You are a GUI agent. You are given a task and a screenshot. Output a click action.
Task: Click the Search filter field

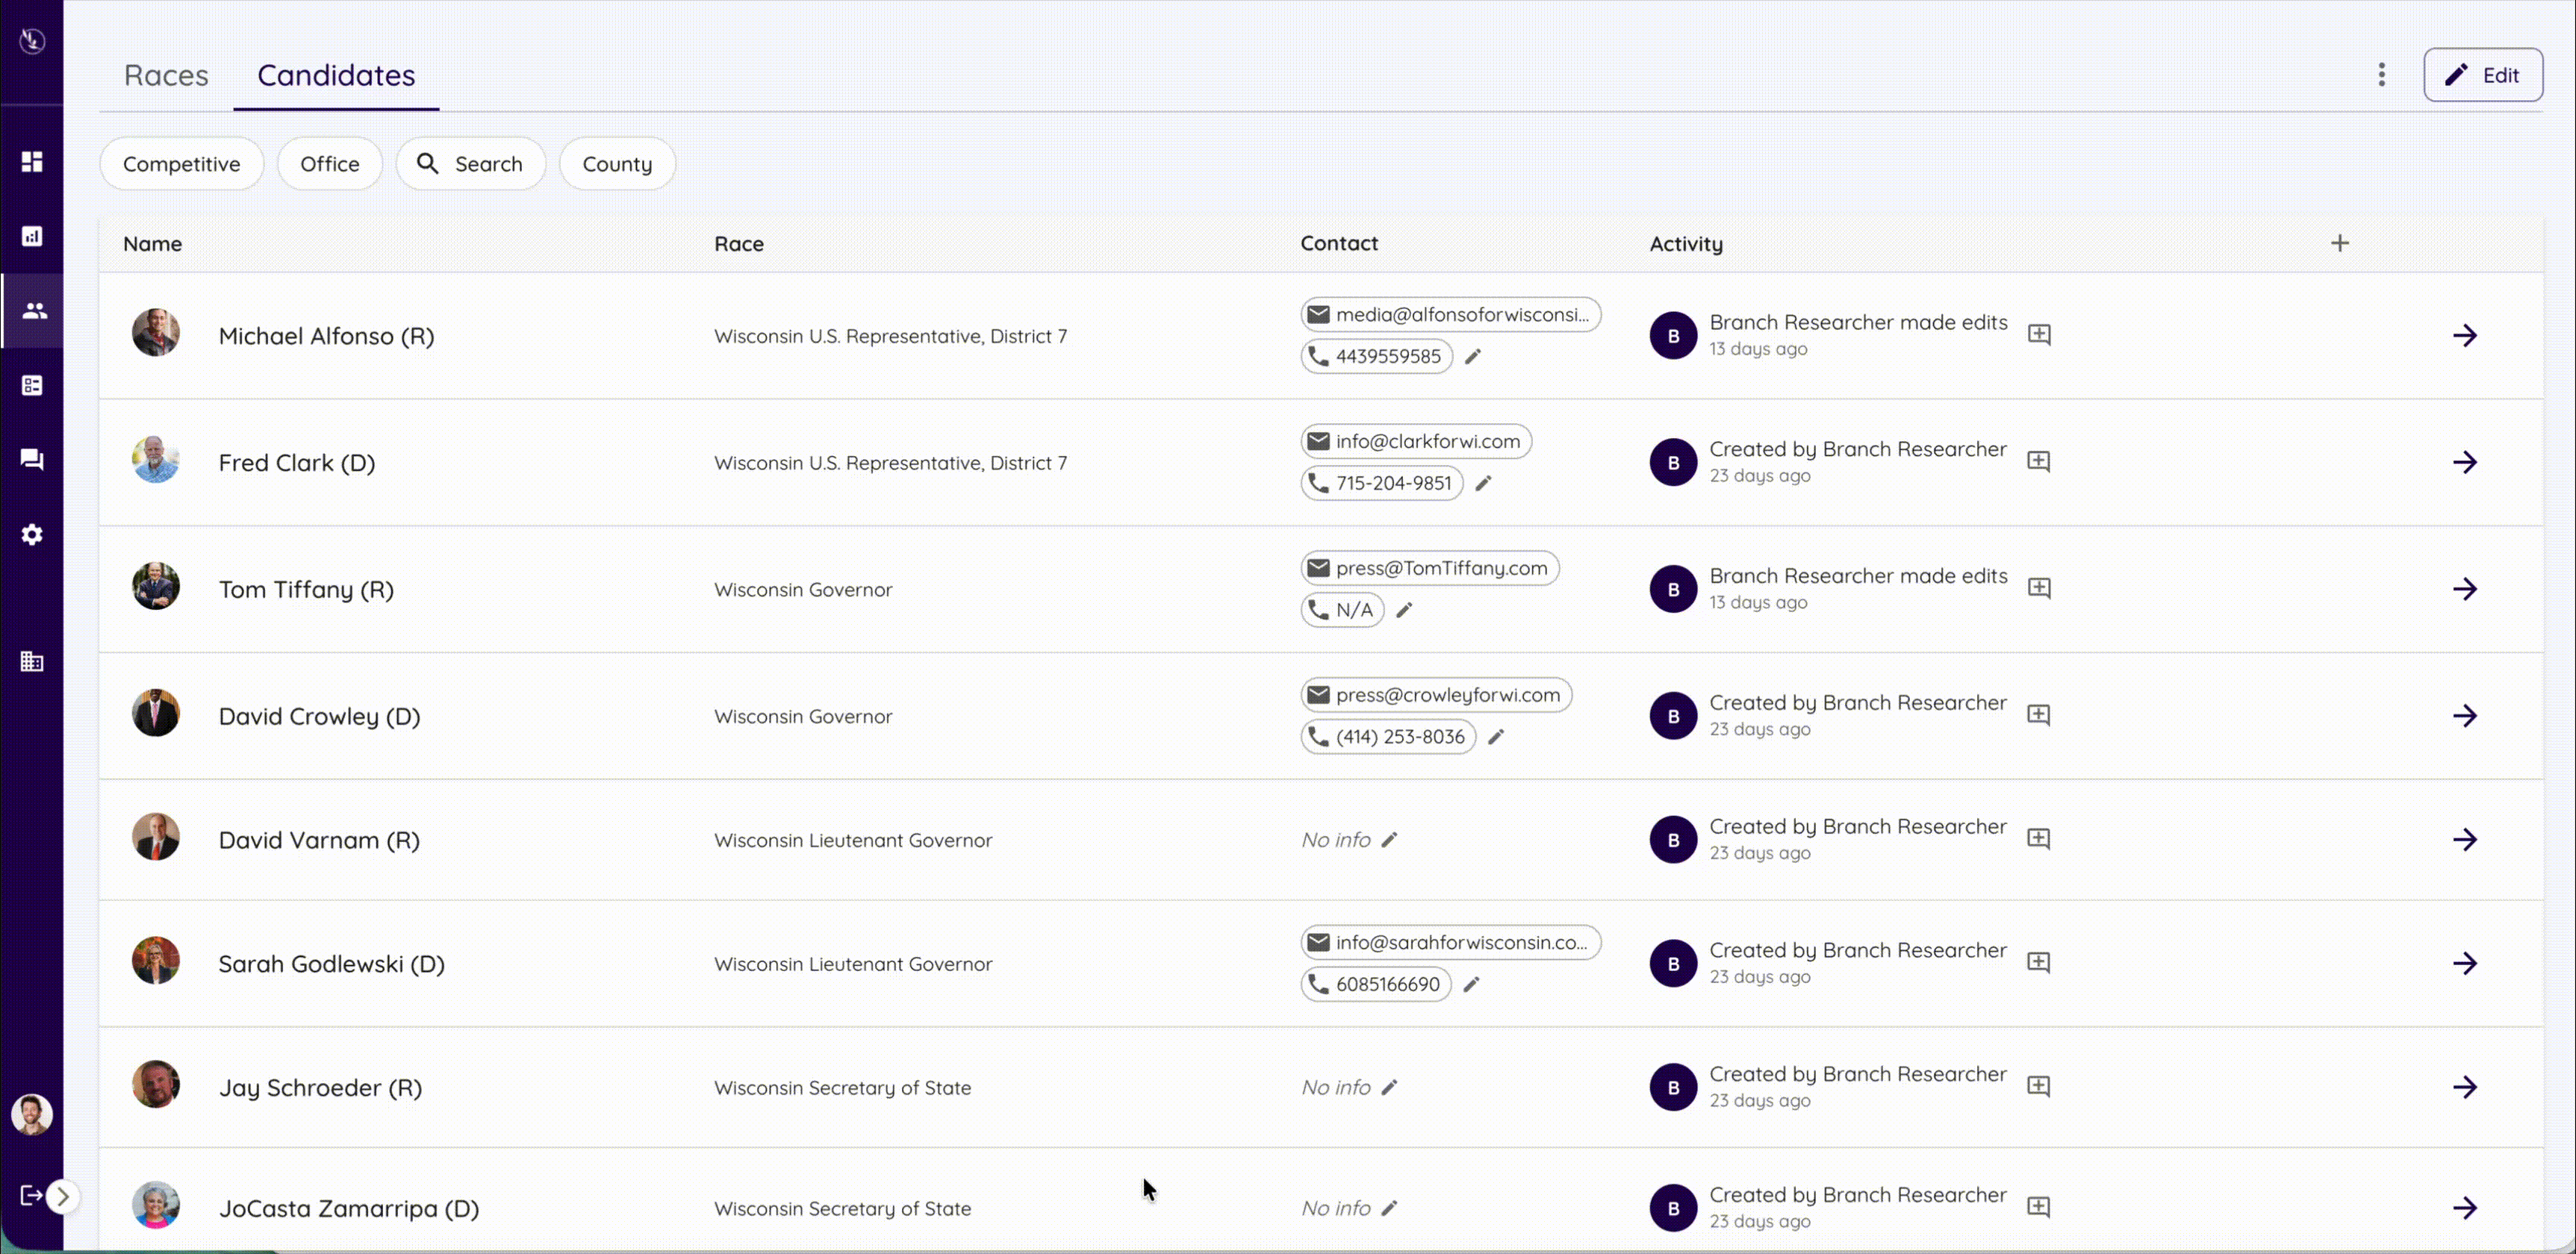tap(470, 164)
